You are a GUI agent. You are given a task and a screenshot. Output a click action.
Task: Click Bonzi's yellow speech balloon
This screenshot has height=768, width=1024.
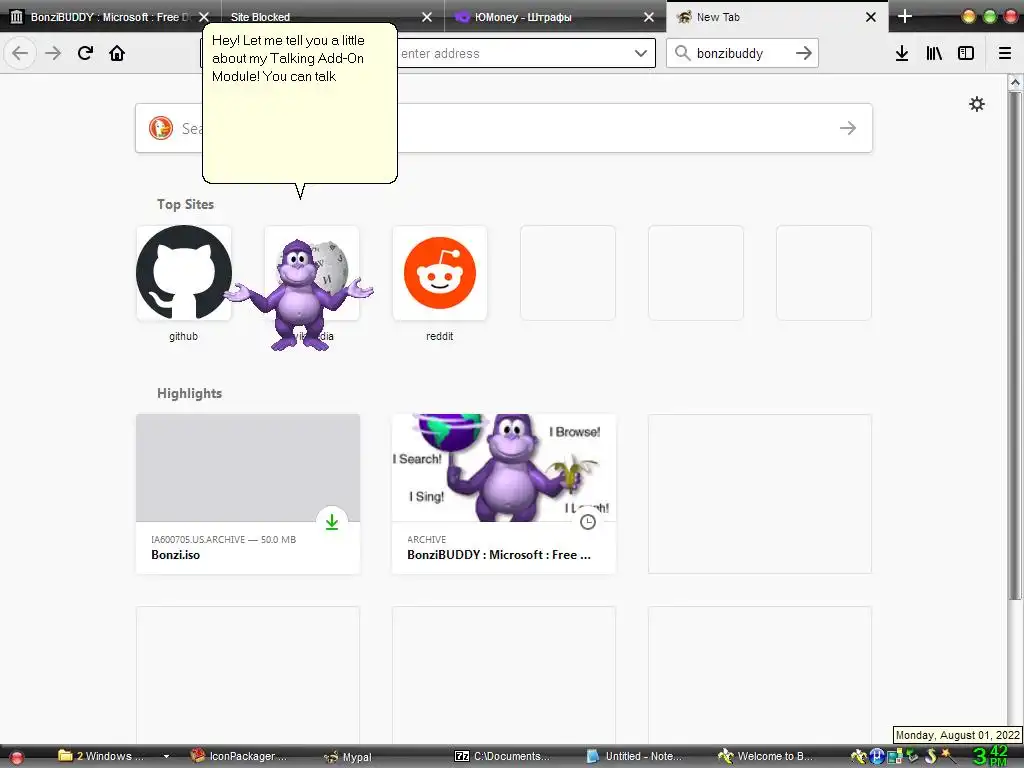click(x=300, y=103)
